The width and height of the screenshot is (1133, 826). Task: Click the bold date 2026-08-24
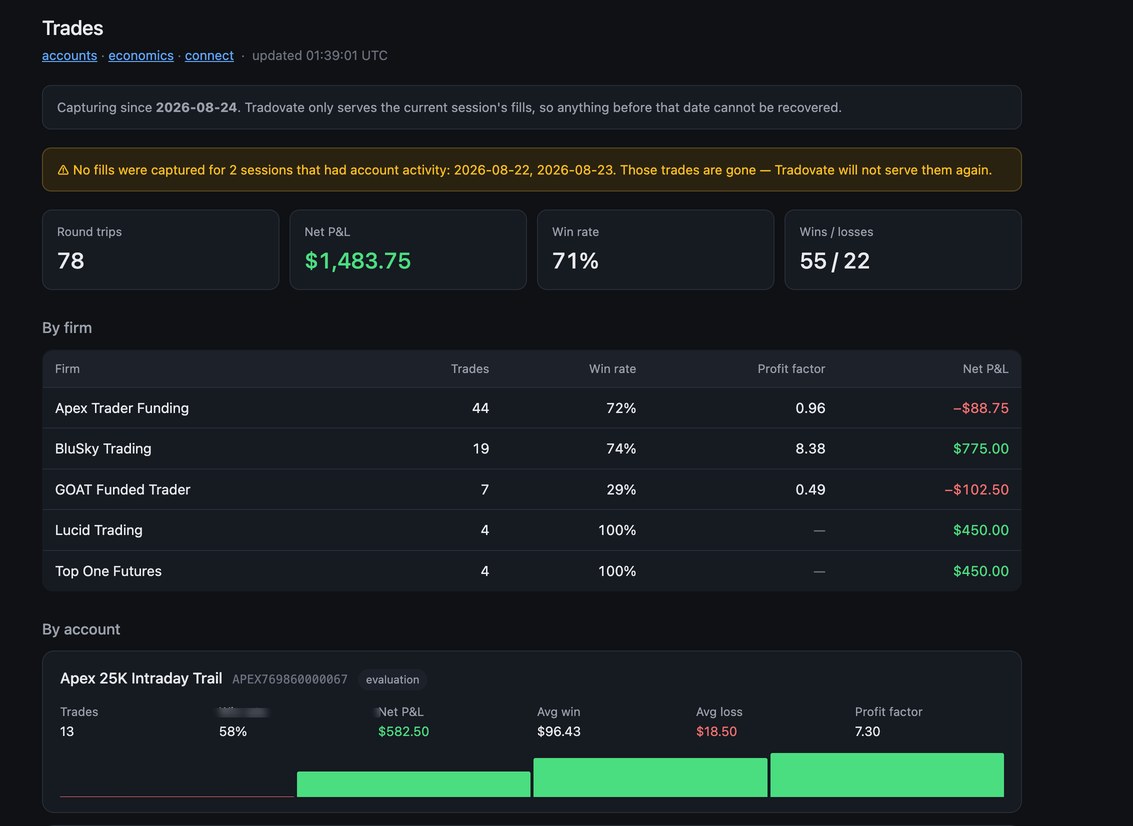(x=196, y=107)
